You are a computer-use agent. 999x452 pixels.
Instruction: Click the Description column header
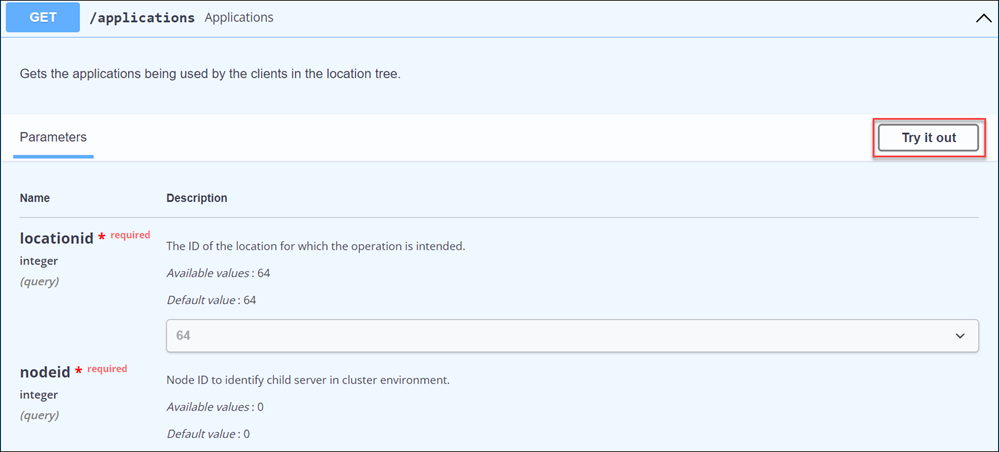click(x=197, y=198)
